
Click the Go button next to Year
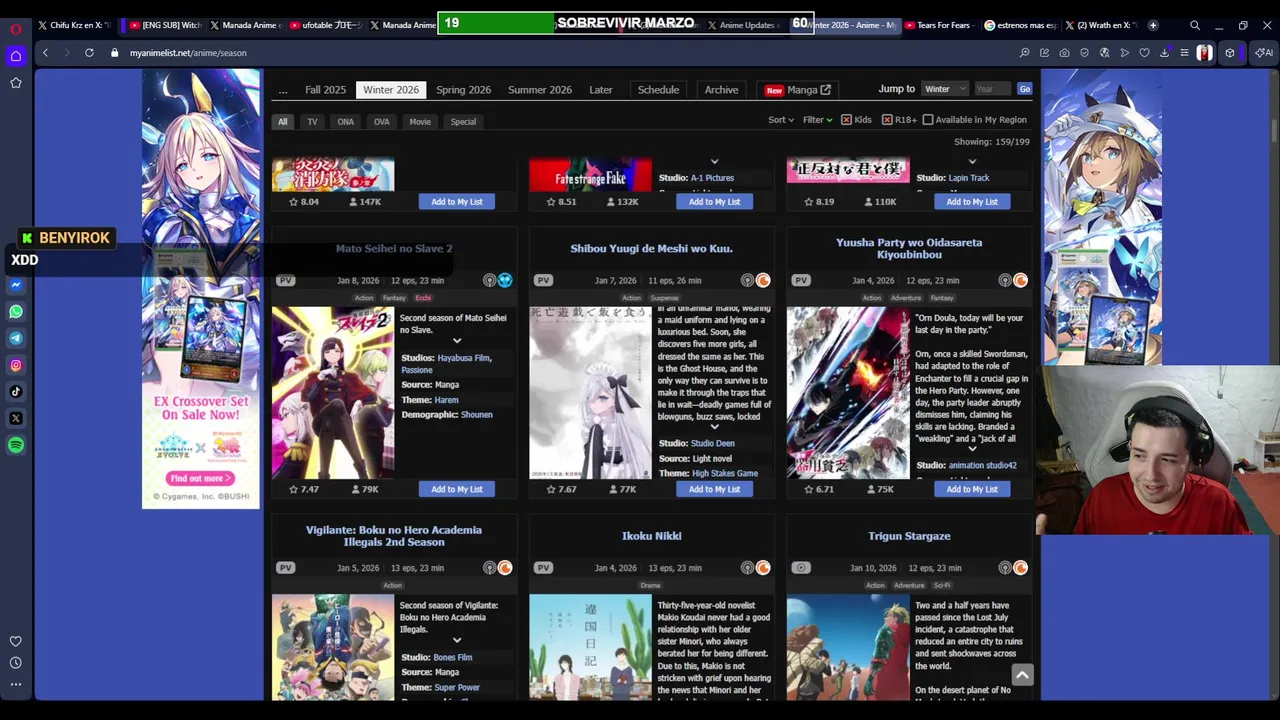(x=1024, y=89)
